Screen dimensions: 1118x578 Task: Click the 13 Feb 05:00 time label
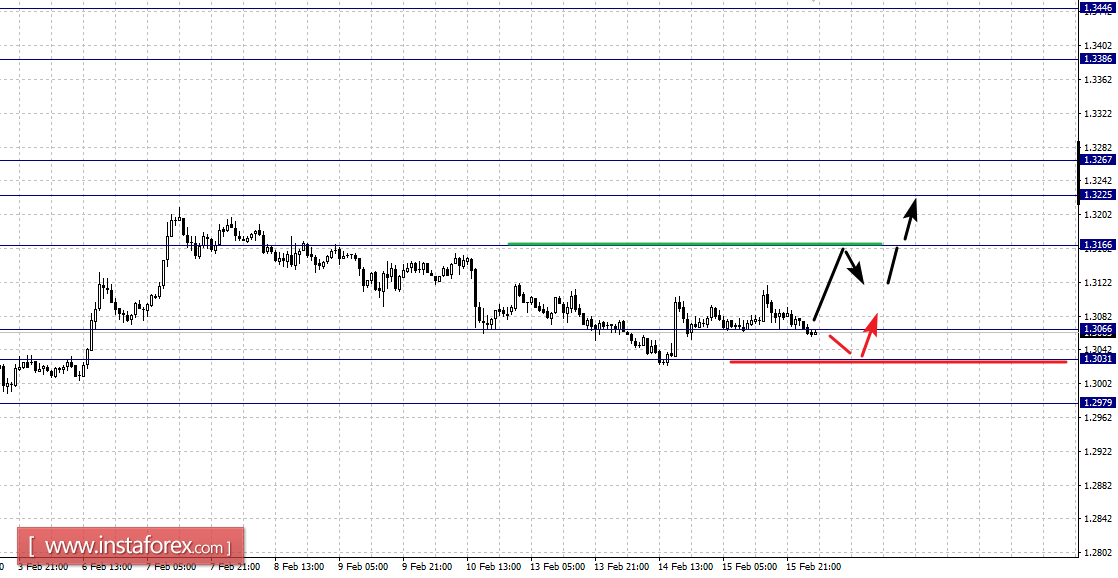coord(558,567)
